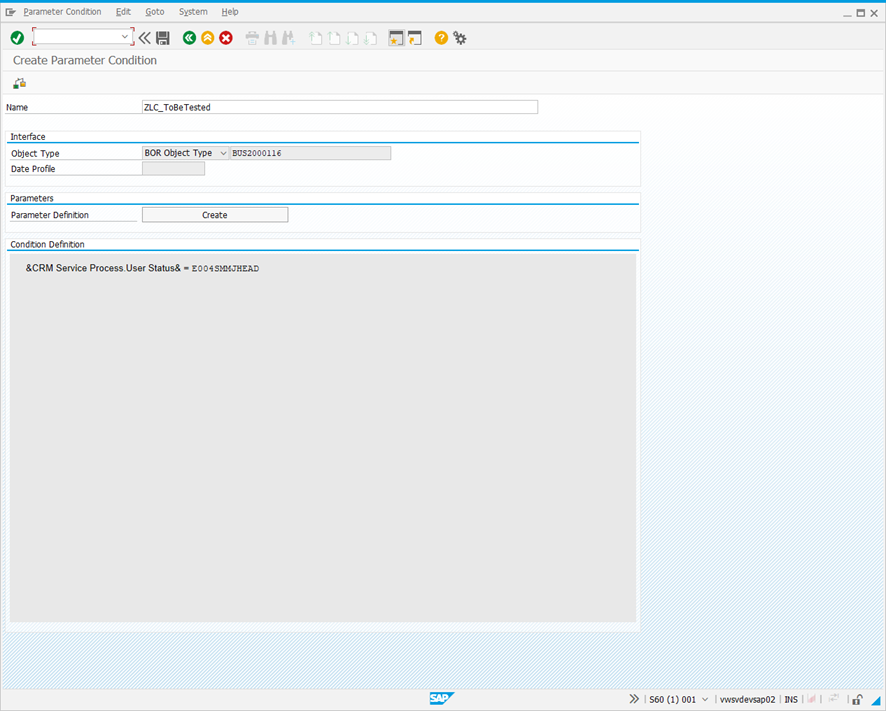Open the System menu
This screenshot has height=711, width=886.
click(193, 11)
